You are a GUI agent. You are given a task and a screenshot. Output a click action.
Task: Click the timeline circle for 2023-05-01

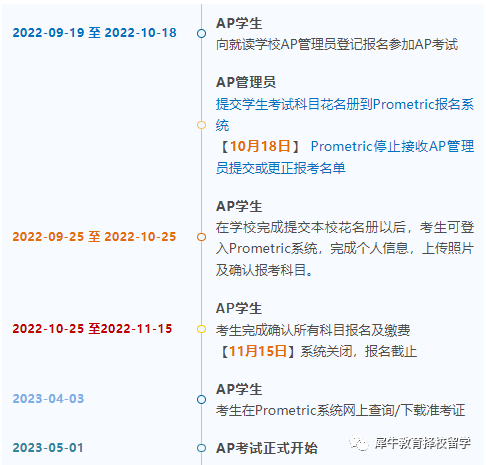click(x=201, y=448)
